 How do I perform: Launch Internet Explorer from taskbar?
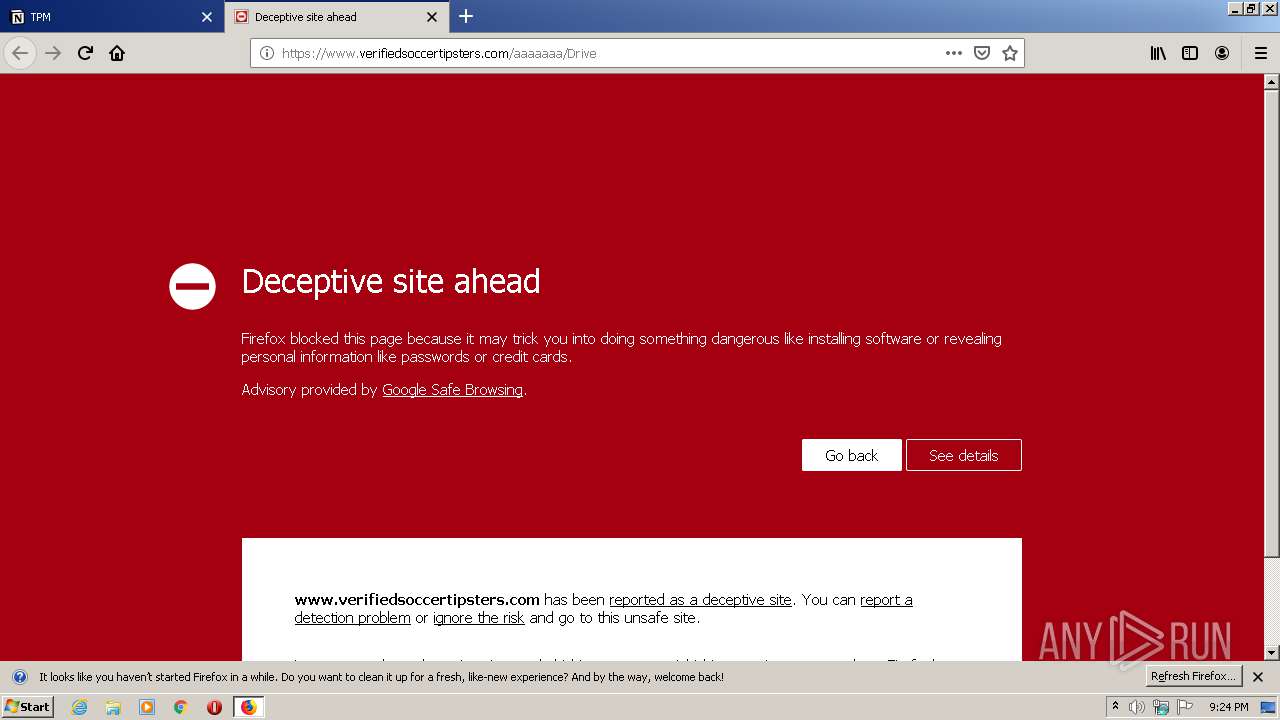(79, 707)
